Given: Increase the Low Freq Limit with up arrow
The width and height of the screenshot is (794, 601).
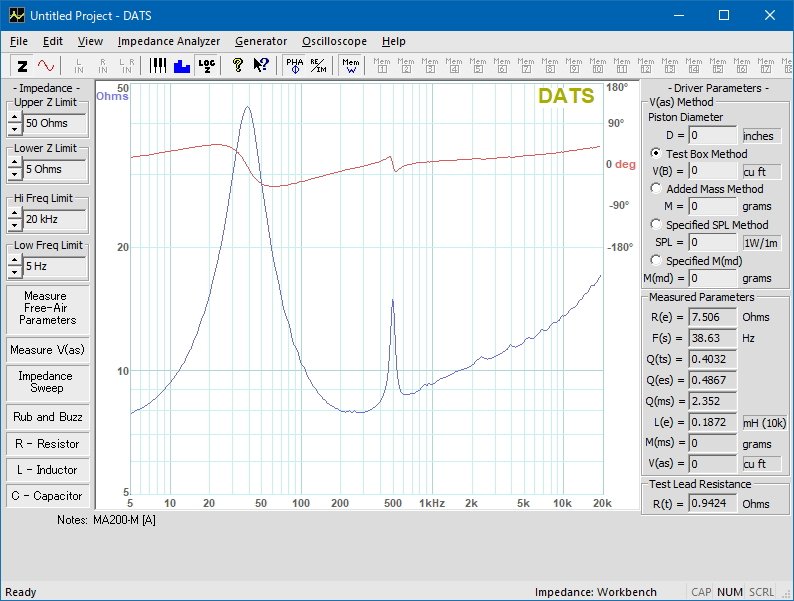Looking at the screenshot, I should coord(15,261).
